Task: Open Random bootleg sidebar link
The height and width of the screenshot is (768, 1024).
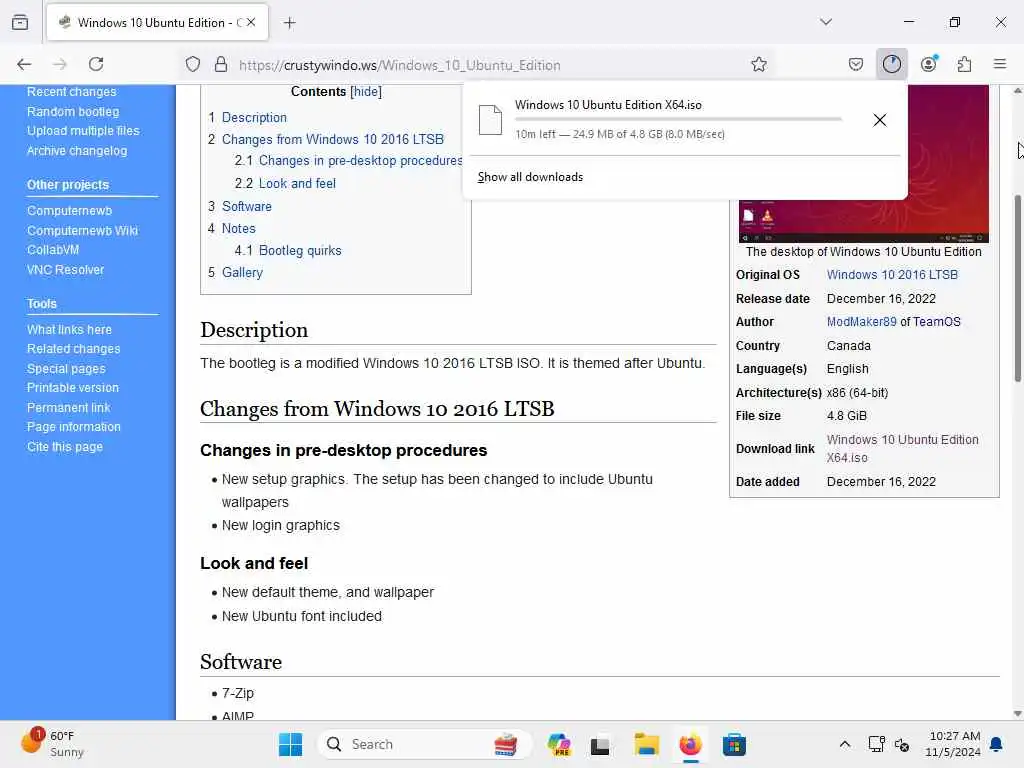Action: click(x=72, y=112)
